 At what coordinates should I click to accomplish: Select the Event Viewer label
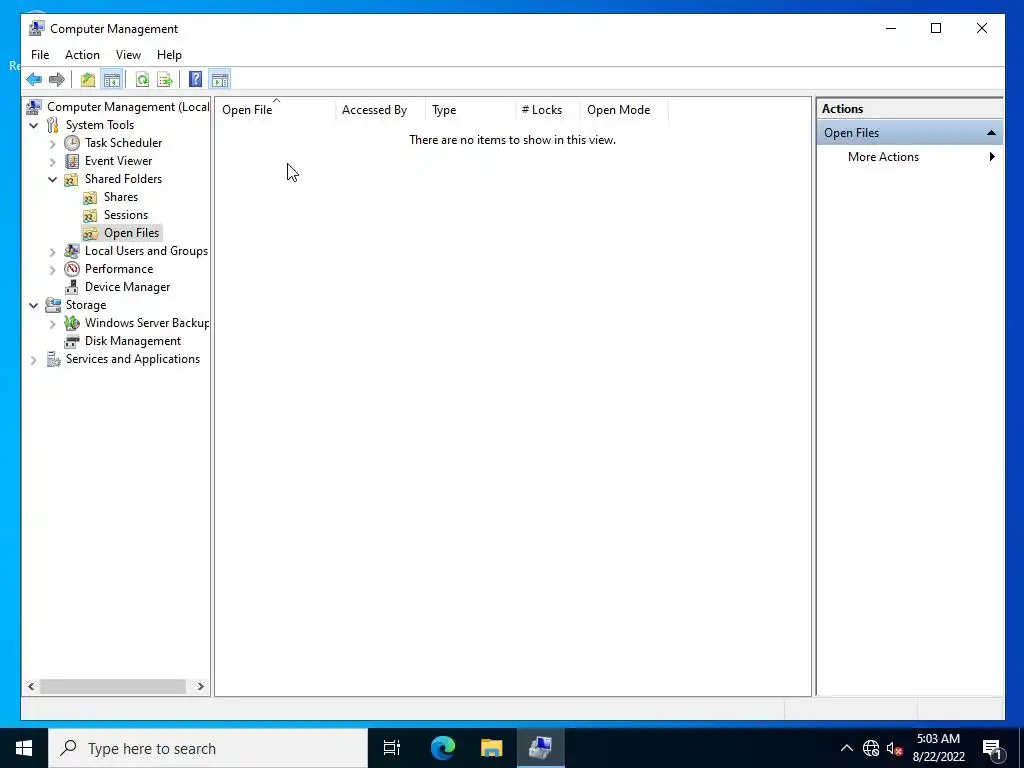pos(118,161)
